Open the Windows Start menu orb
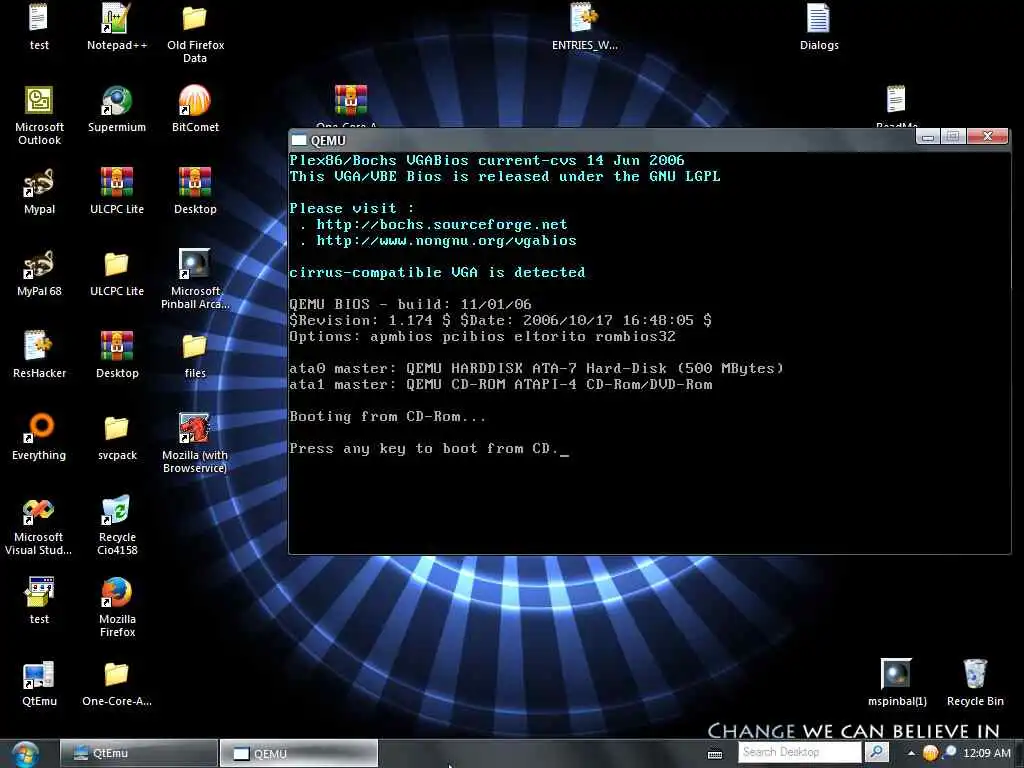The width and height of the screenshot is (1024, 768). click(25, 754)
